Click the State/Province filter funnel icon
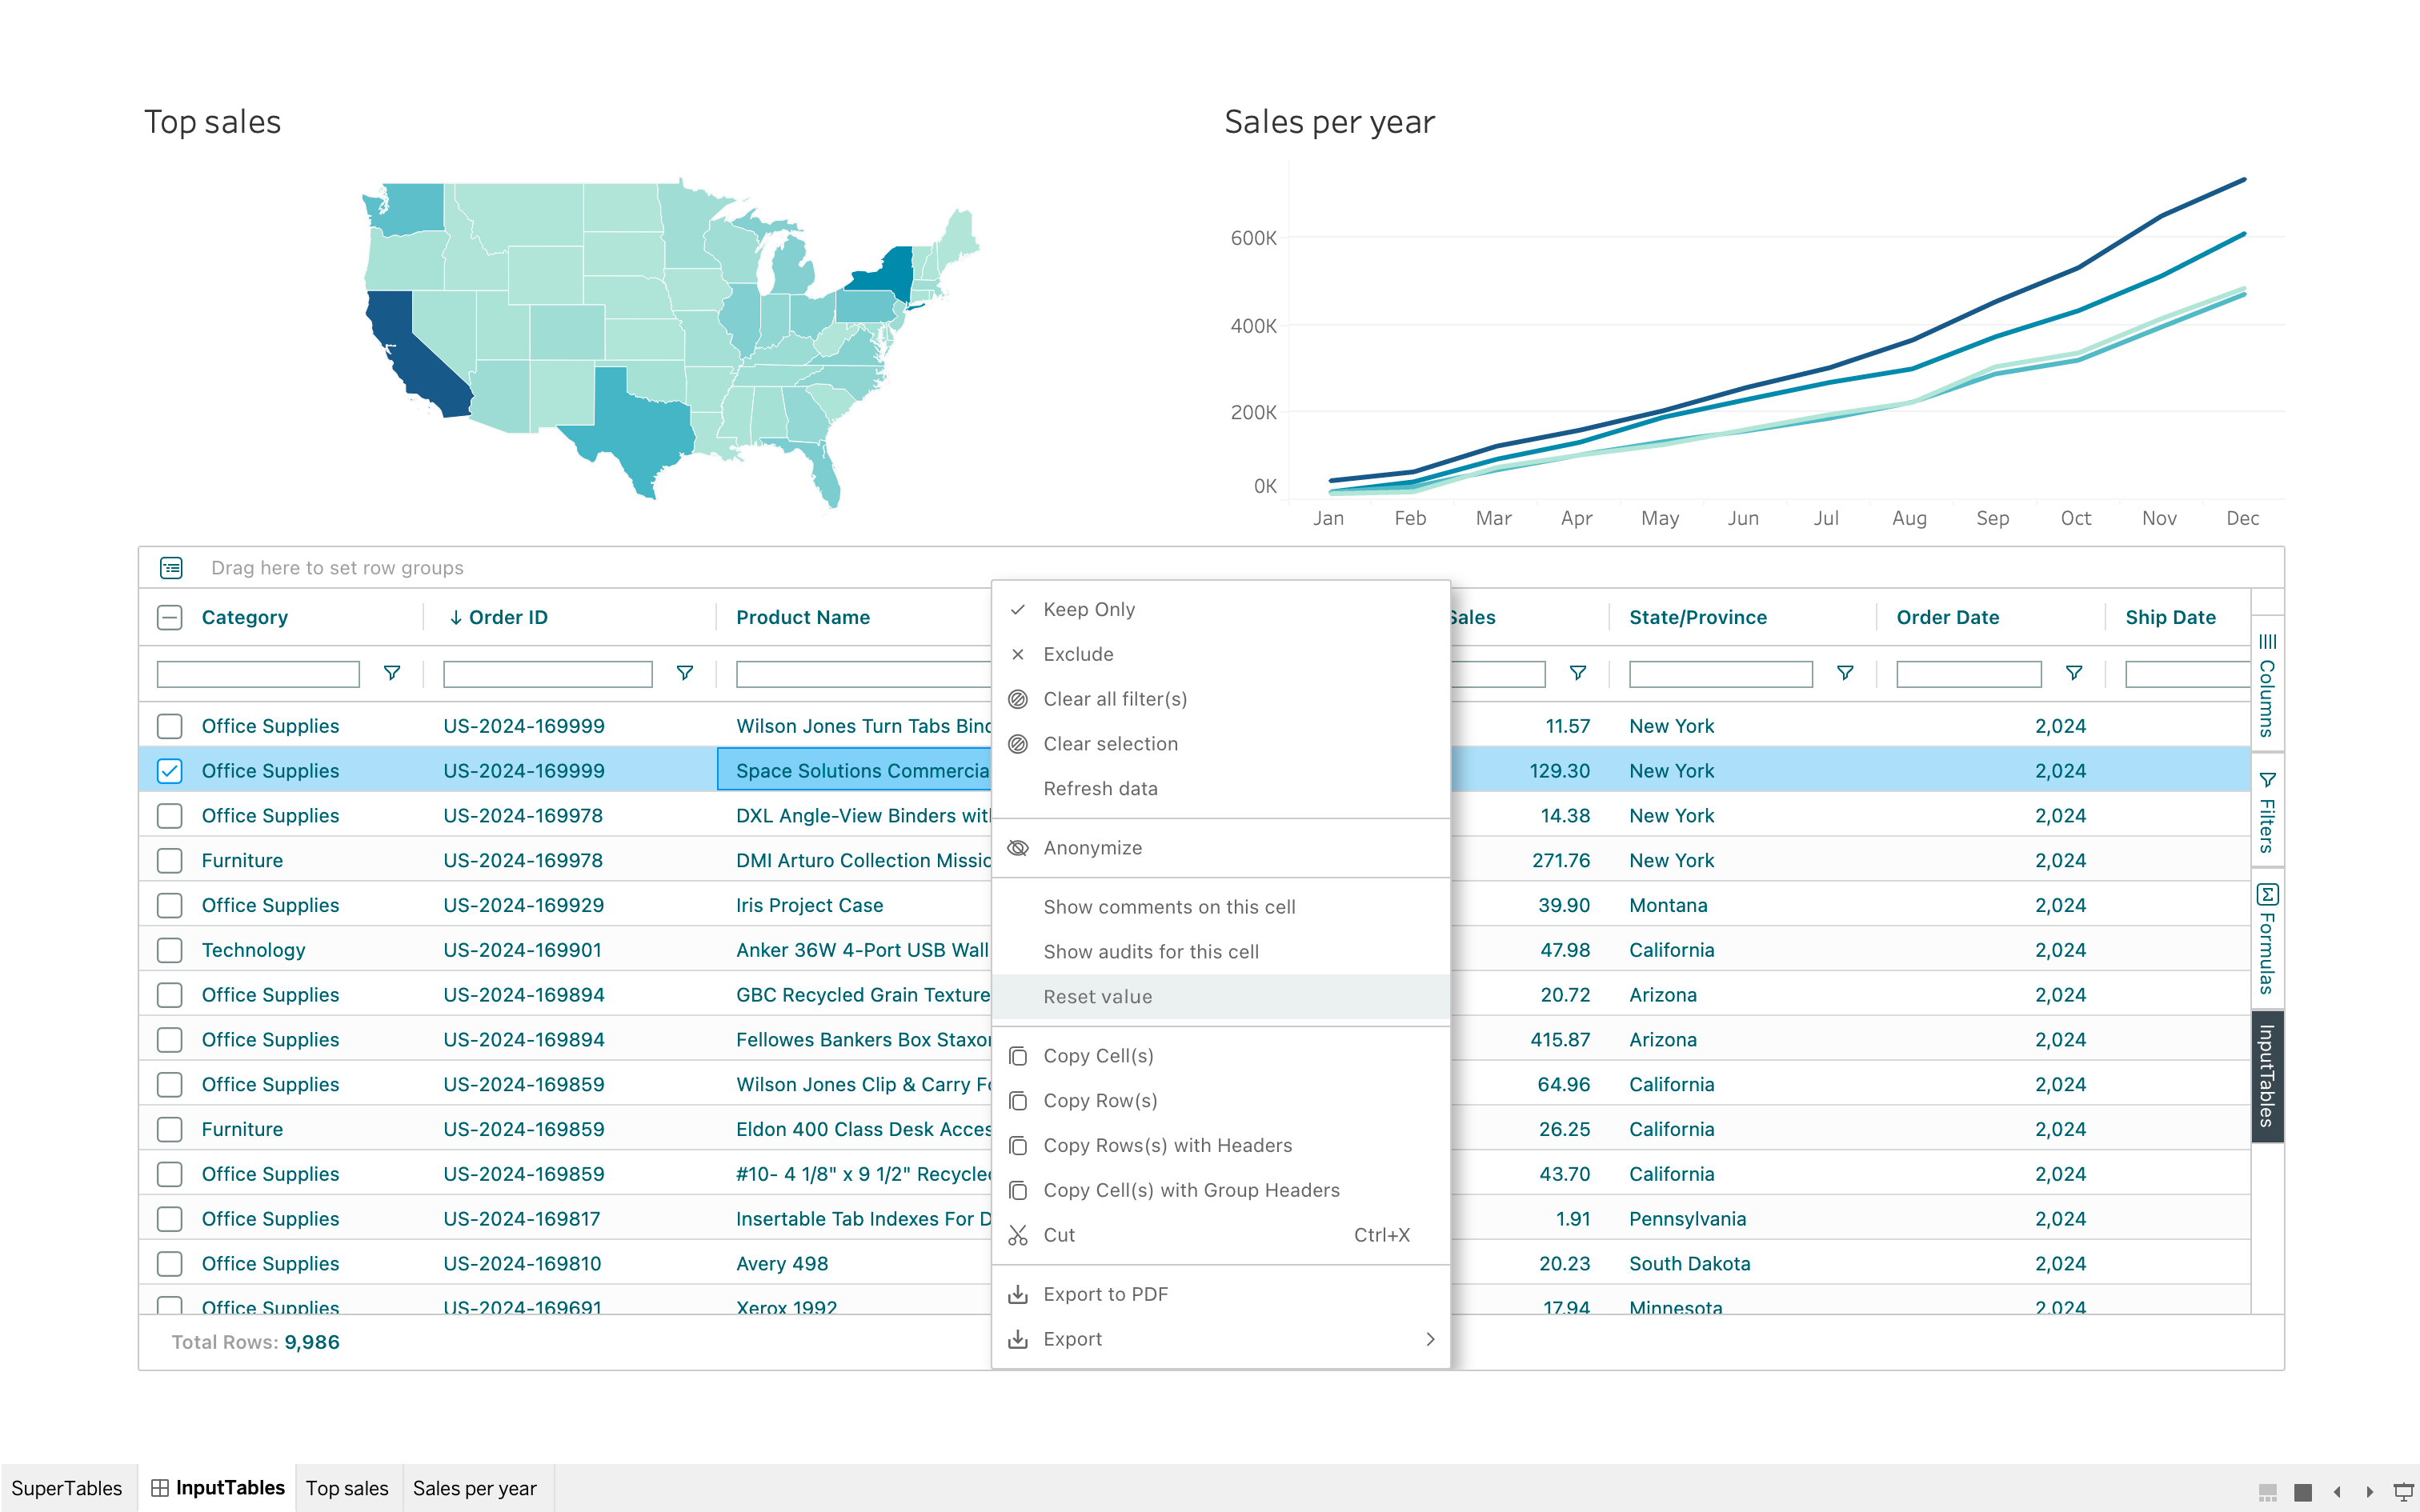Image resolution: width=2420 pixels, height=1512 pixels. coord(1845,673)
